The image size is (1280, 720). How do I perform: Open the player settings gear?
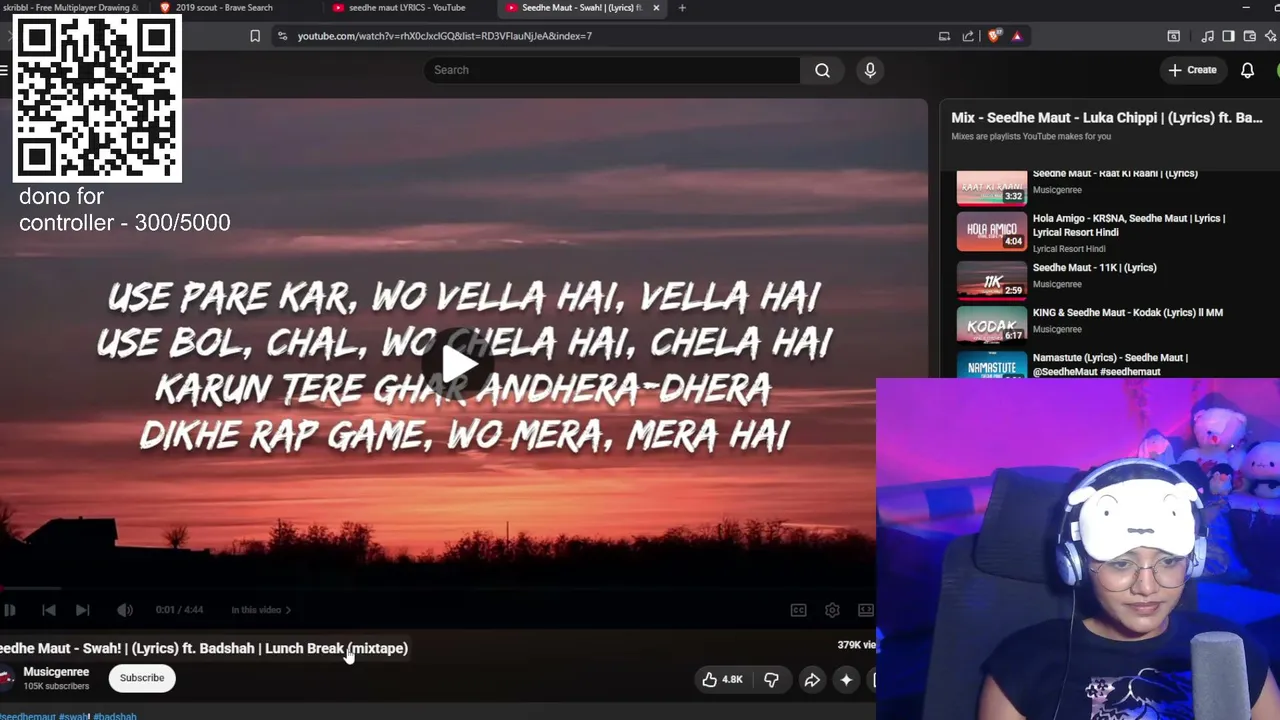coord(832,610)
